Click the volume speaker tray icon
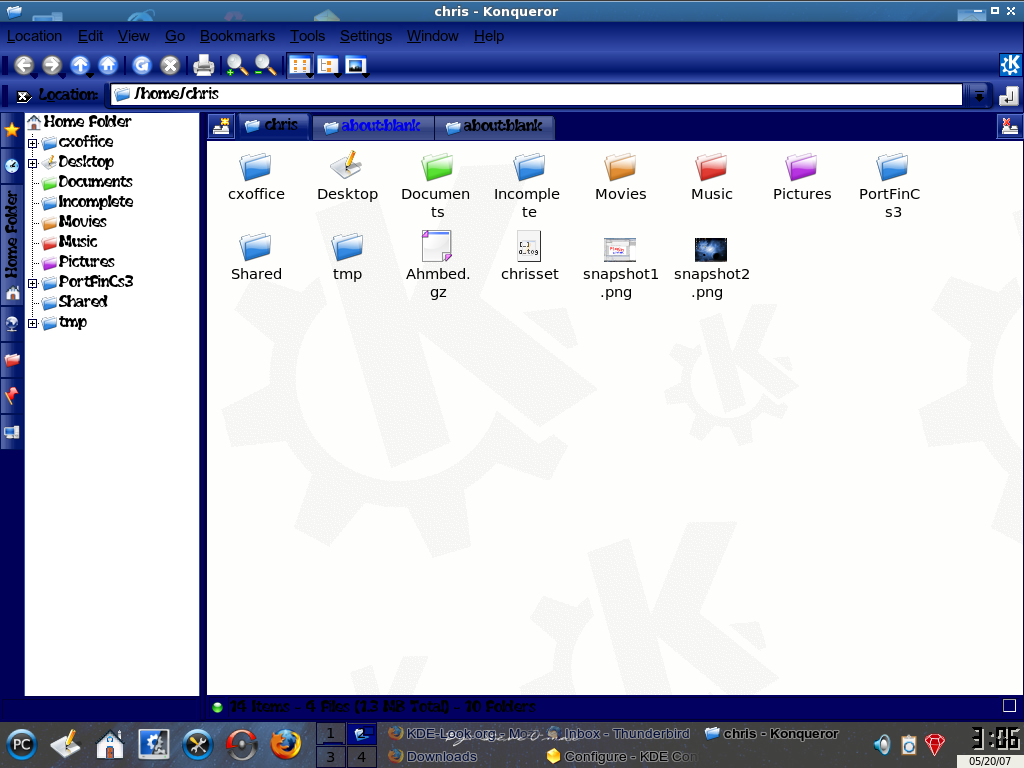Screen dimensions: 1024x768 pos(882,744)
